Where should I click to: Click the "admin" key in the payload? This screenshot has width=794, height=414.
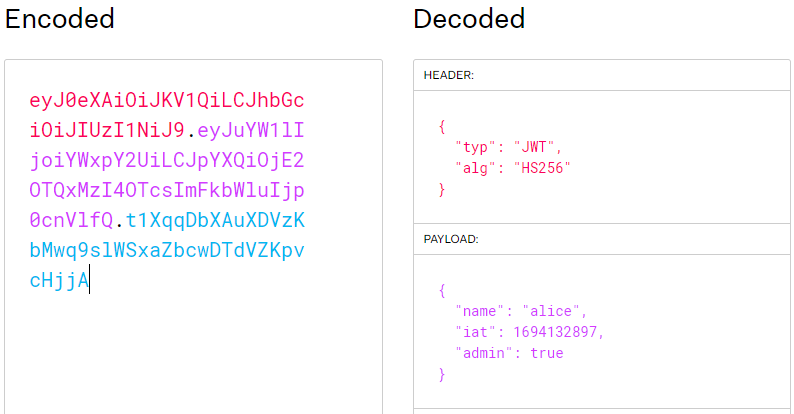(x=483, y=353)
